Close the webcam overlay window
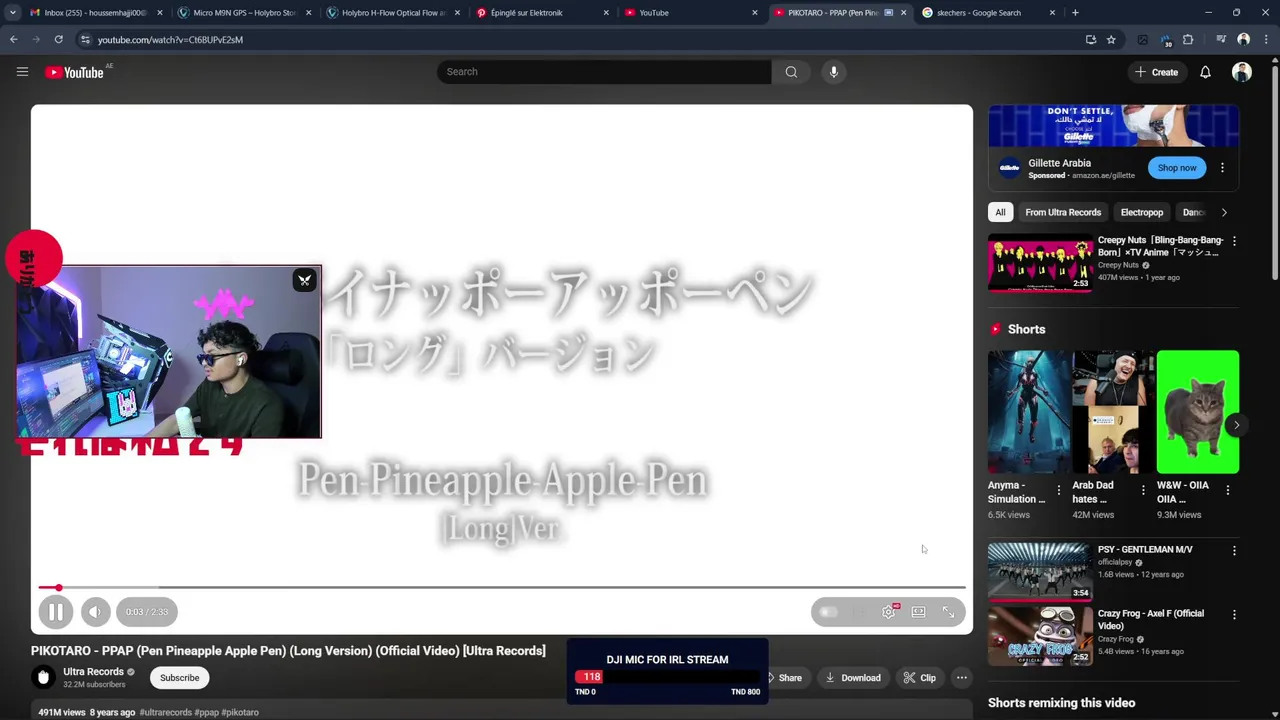Screen dimensions: 1280x720 [x=305, y=280]
